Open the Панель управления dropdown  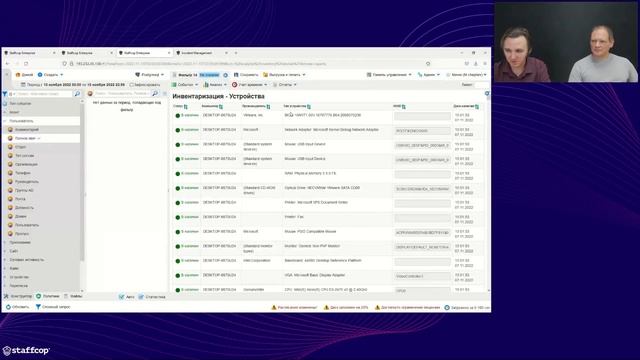389,75
